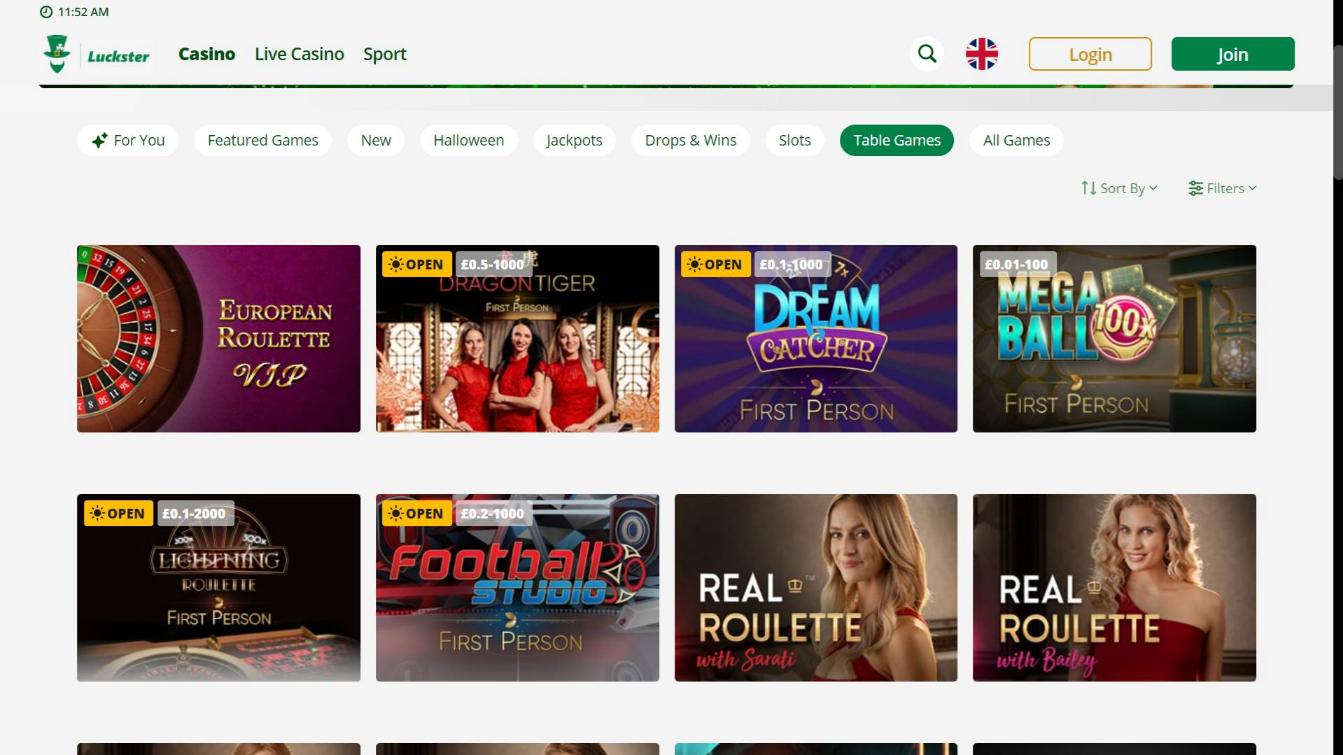The height and width of the screenshot is (755, 1343).
Task: Click the sparkle icon in For You
Action: point(99,141)
